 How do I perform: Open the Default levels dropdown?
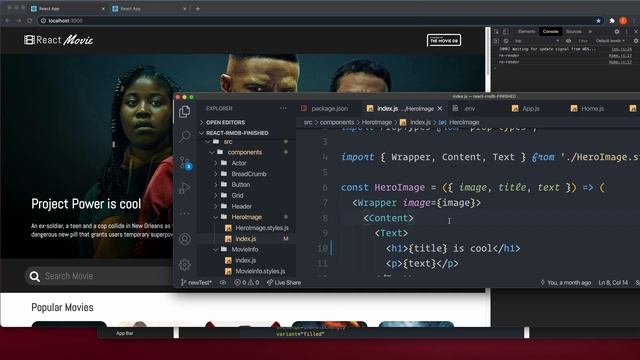(x=610, y=41)
